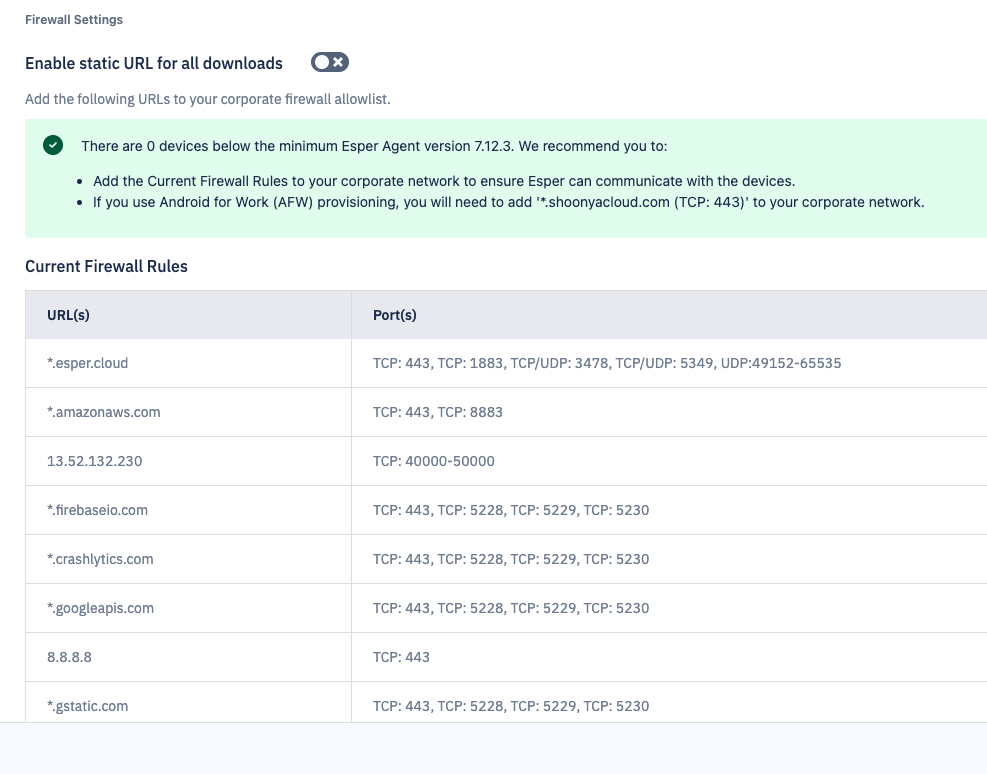Select the *.gstatic.com URL entry

tap(88, 706)
